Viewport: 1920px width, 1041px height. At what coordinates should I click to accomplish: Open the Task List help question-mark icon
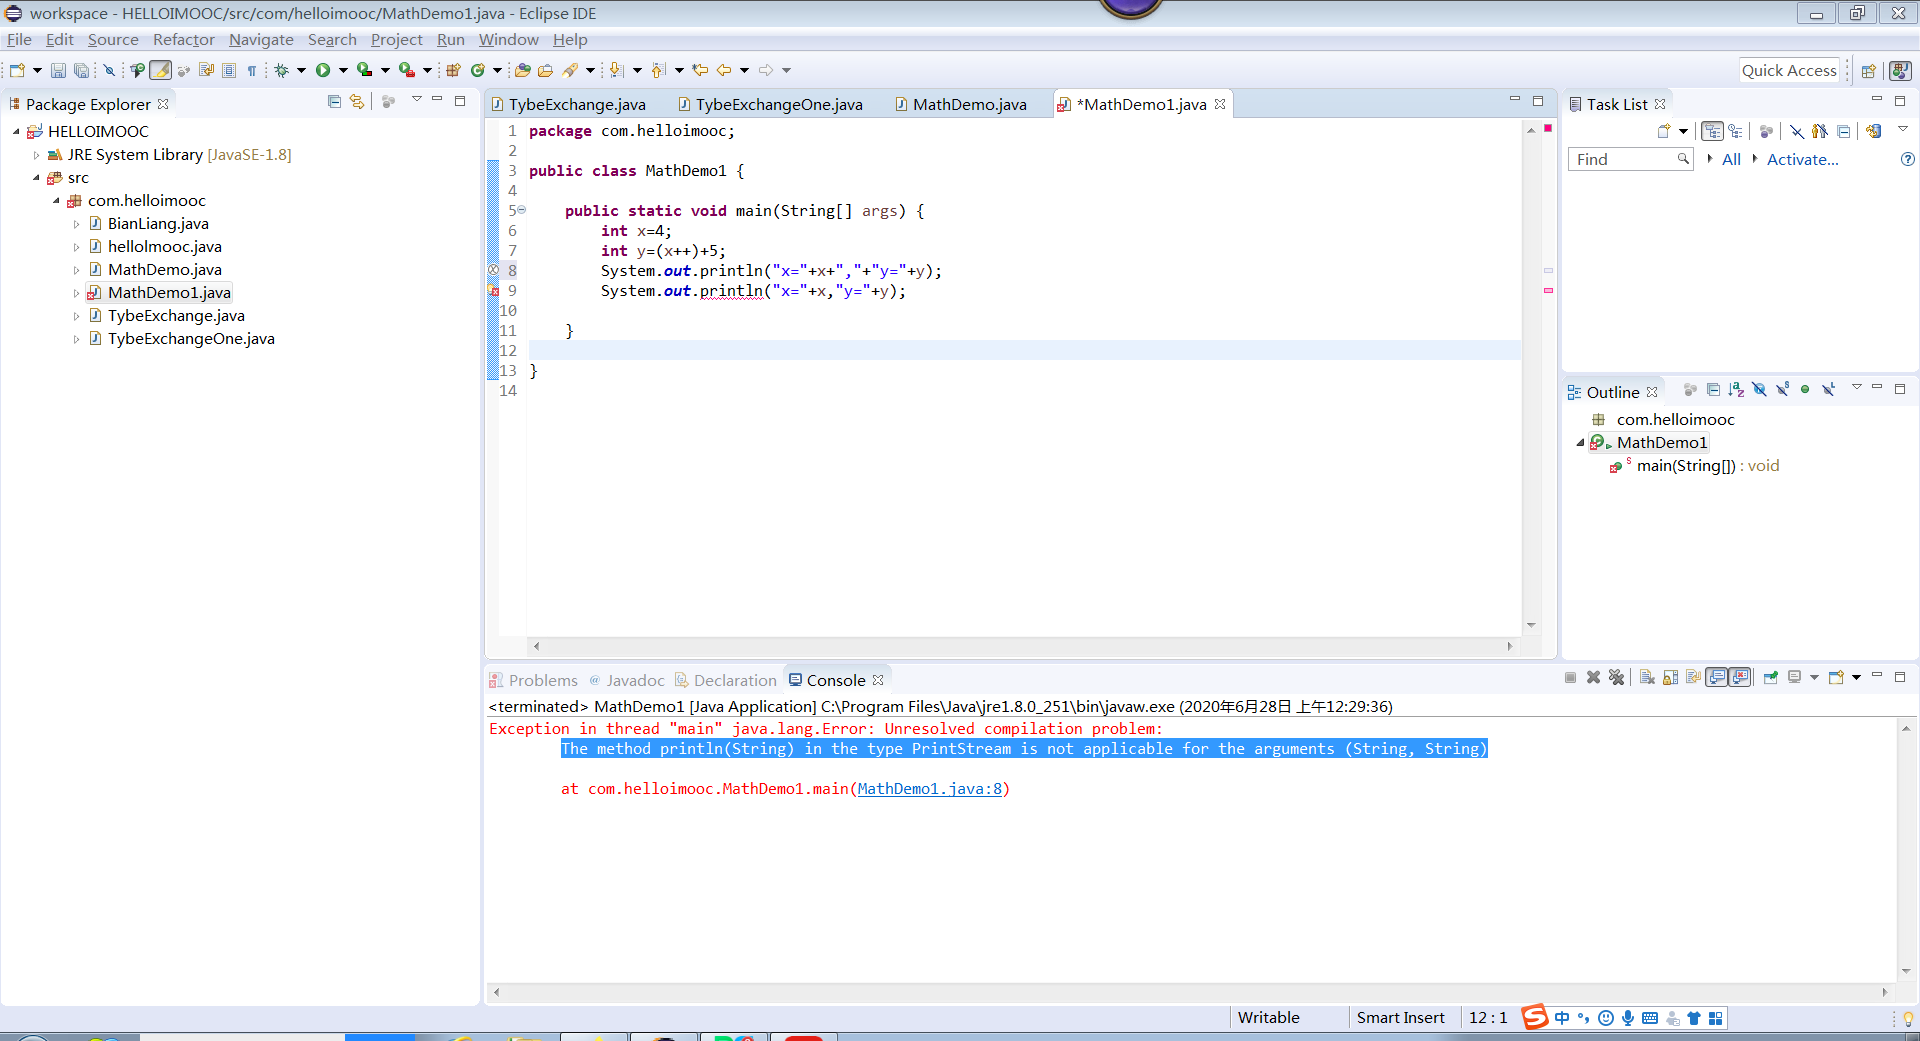[x=1907, y=159]
